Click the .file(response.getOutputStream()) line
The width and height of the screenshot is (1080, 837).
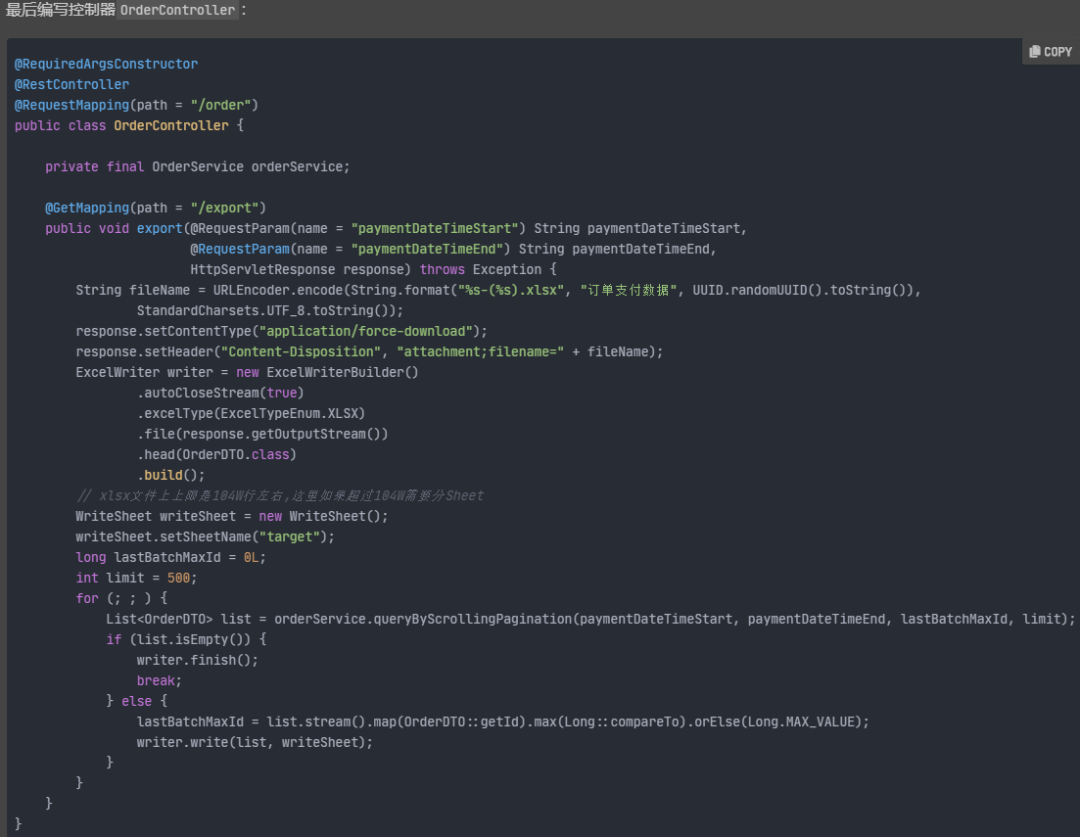pos(262,435)
